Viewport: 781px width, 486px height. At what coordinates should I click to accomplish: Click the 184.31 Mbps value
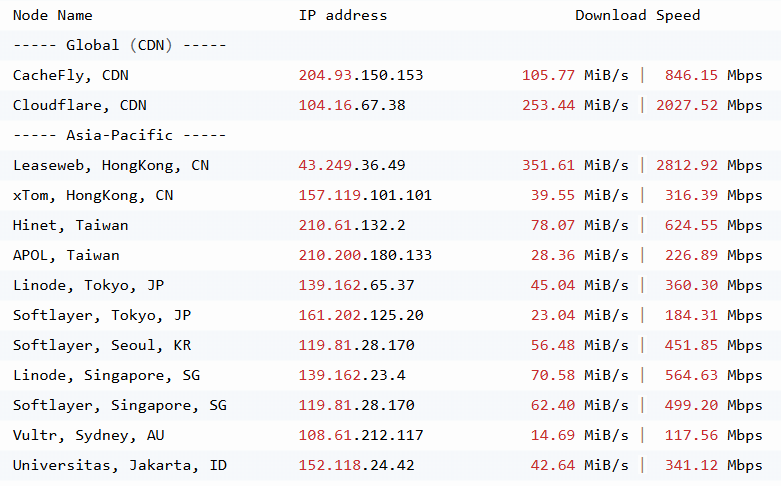coord(713,316)
